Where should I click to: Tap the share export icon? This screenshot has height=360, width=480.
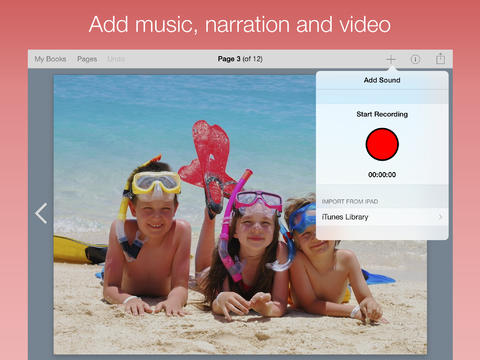pyautogui.click(x=440, y=58)
